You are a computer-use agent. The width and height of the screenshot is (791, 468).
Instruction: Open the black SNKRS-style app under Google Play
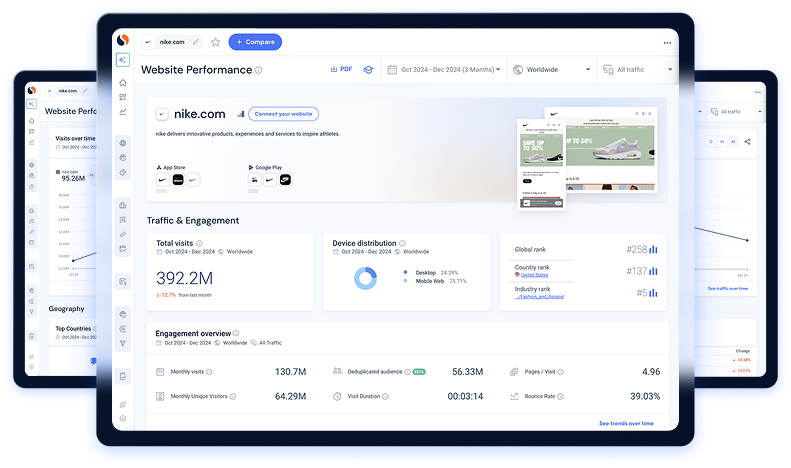point(286,180)
